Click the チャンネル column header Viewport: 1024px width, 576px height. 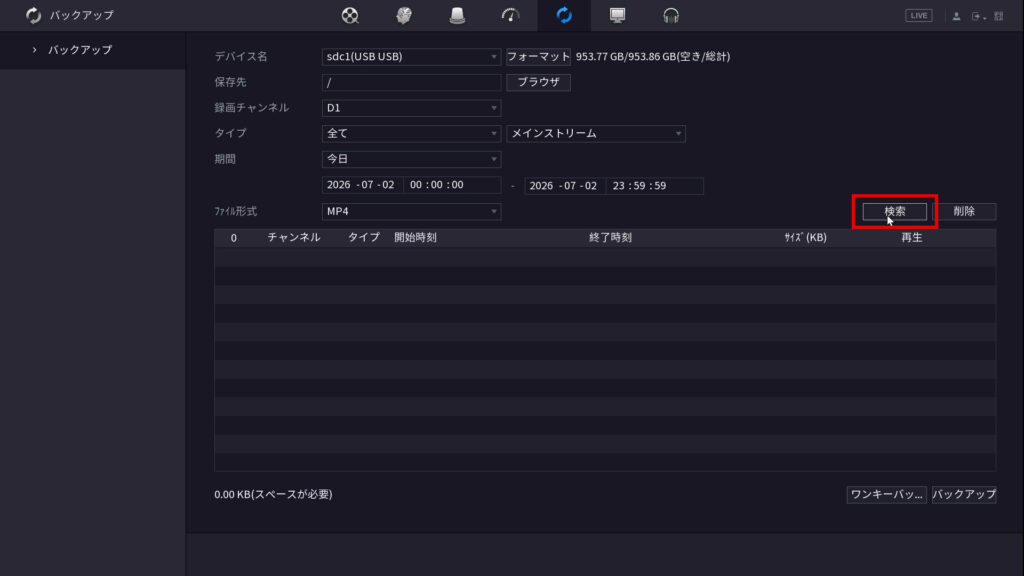[294, 237]
